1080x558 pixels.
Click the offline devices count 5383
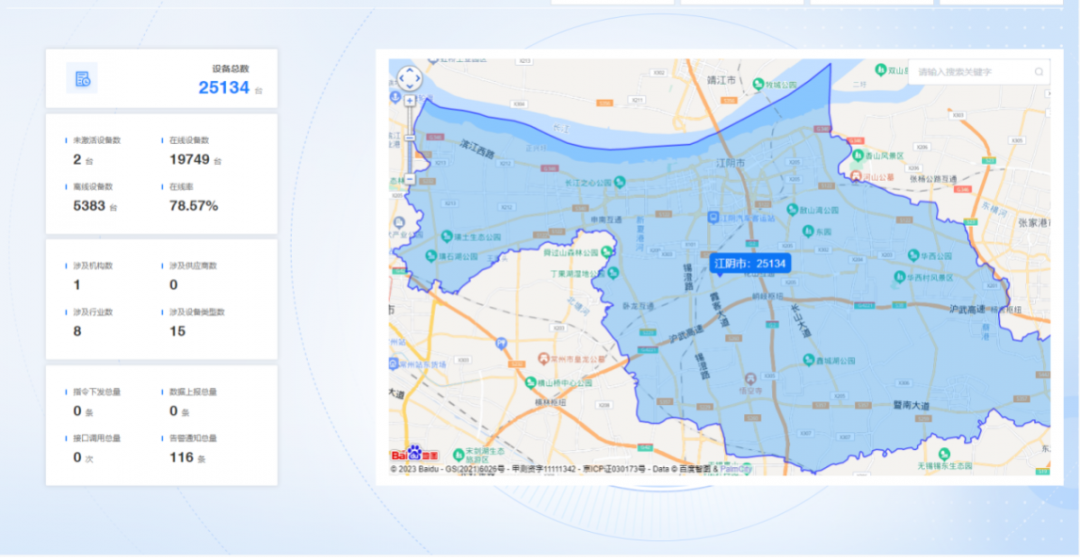[x=89, y=206]
